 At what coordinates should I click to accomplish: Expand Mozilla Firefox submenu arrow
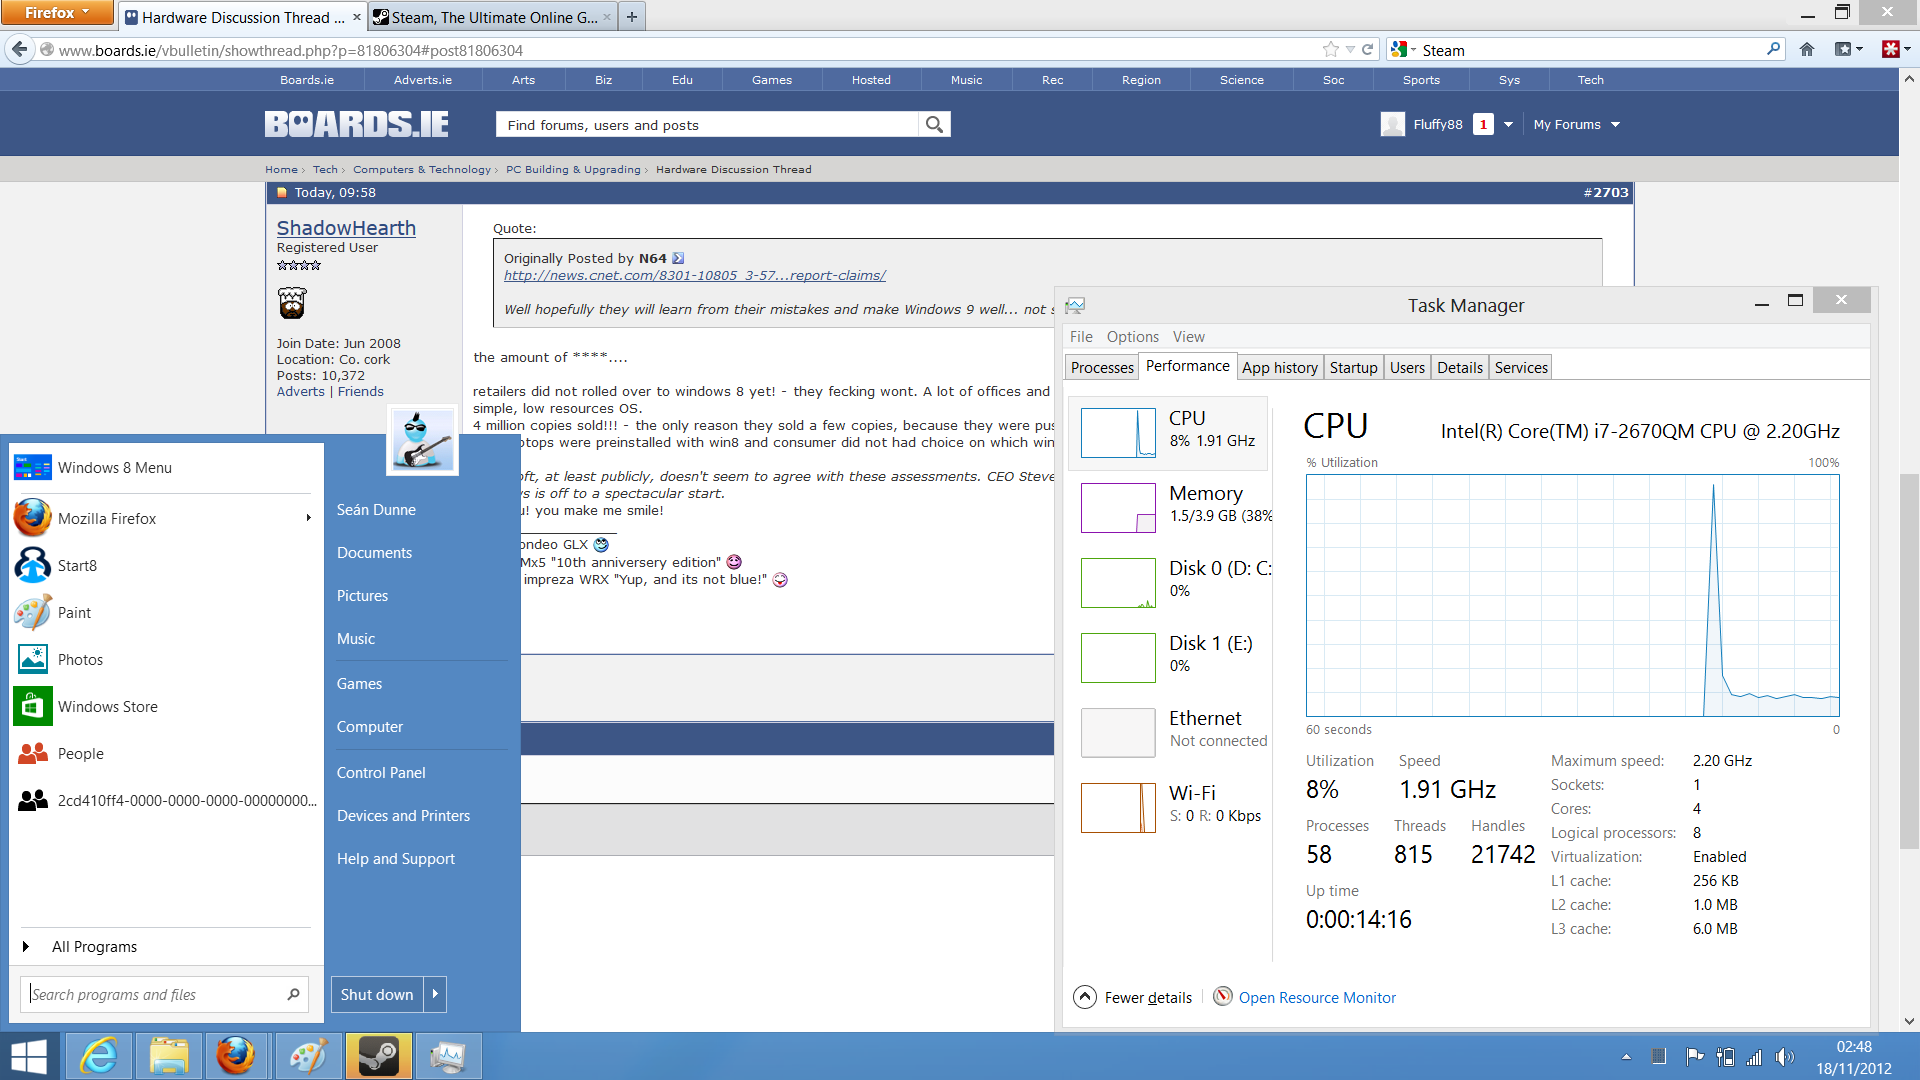308,518
